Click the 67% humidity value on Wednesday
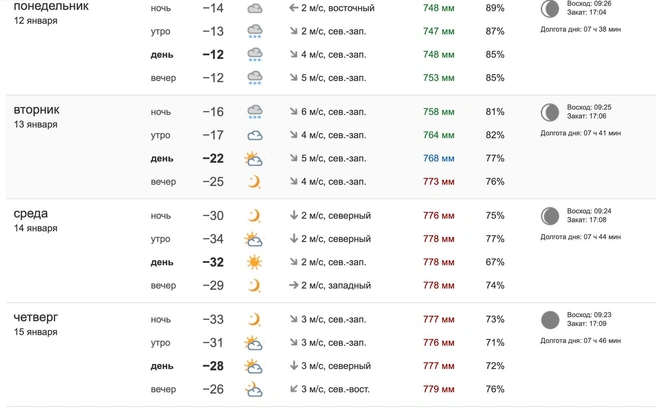Screen dimensions: 656x408 pos(495,262)
